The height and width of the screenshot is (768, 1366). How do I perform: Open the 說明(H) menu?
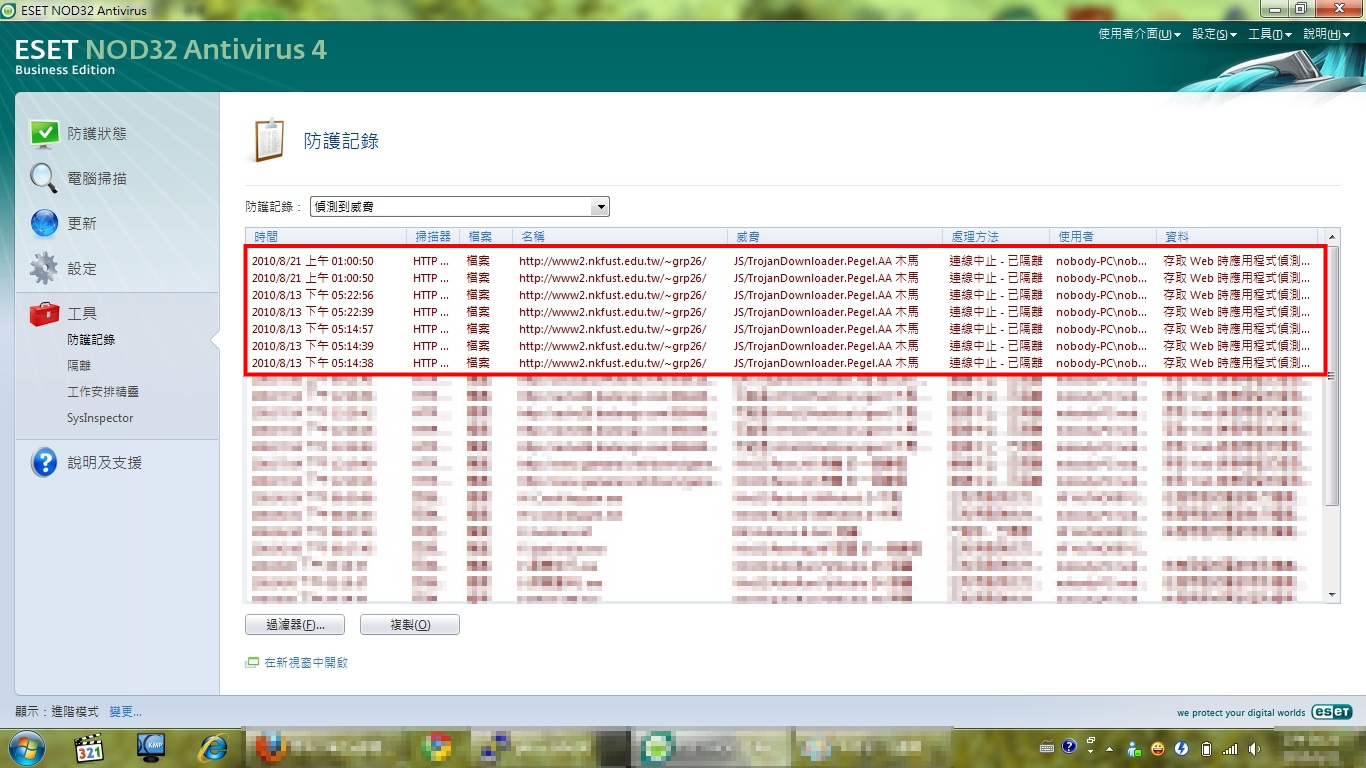[1326, 34]
